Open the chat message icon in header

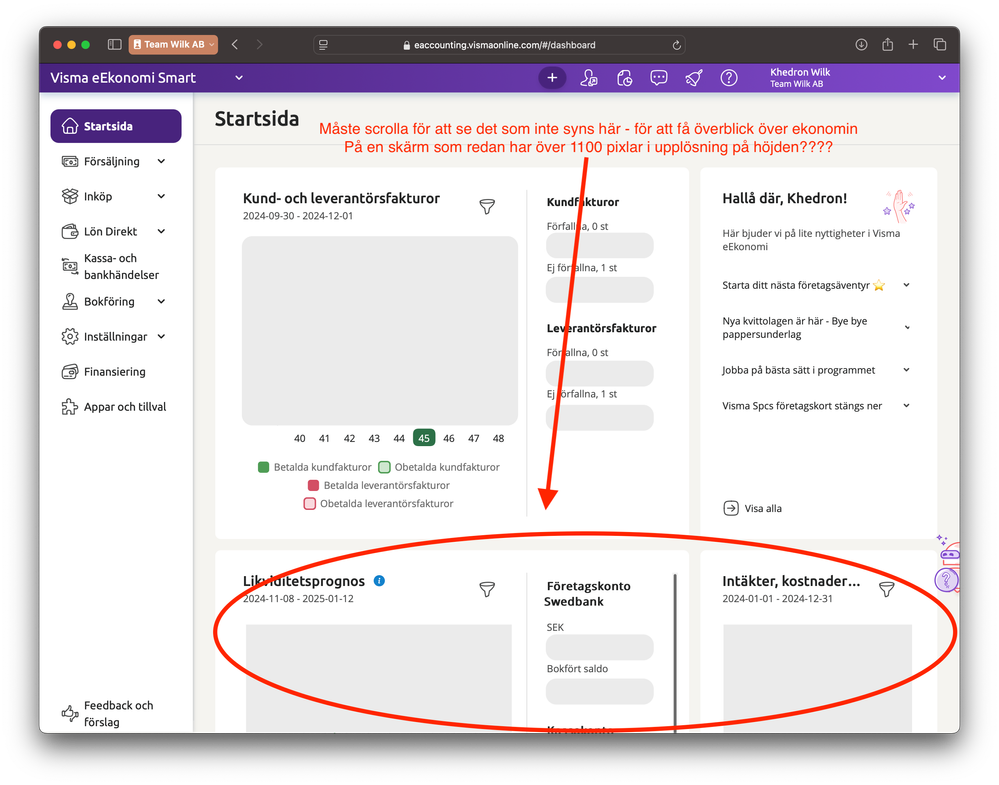point(659,78)
